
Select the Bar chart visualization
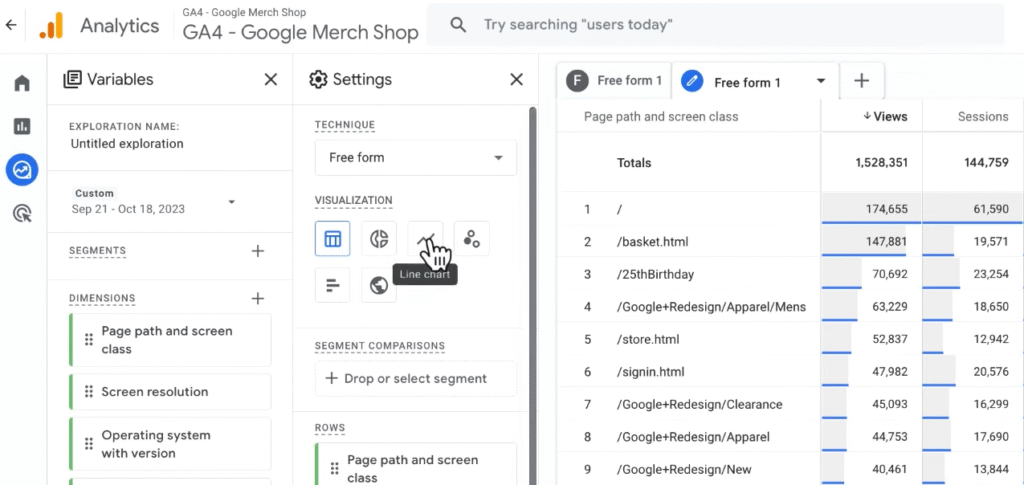pyautogui.click(x=332, y=285)
